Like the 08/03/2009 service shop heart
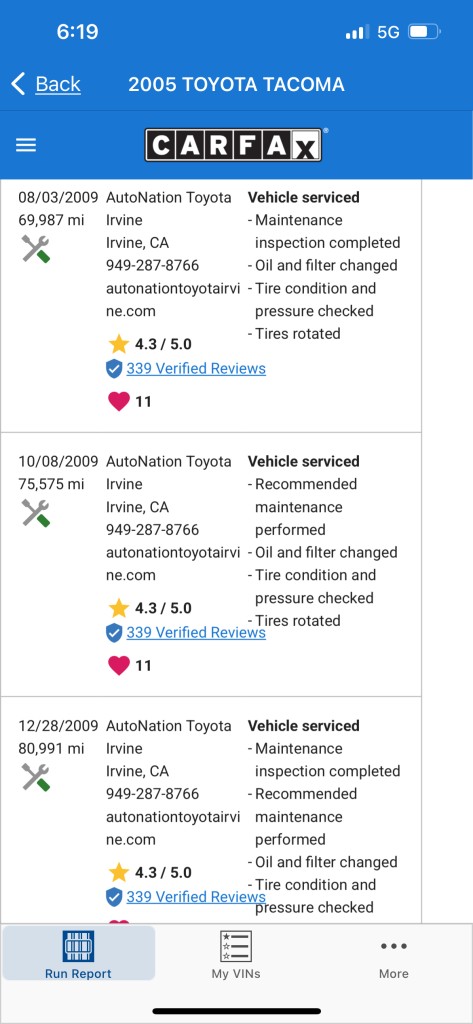 click(x=119, y=402)
